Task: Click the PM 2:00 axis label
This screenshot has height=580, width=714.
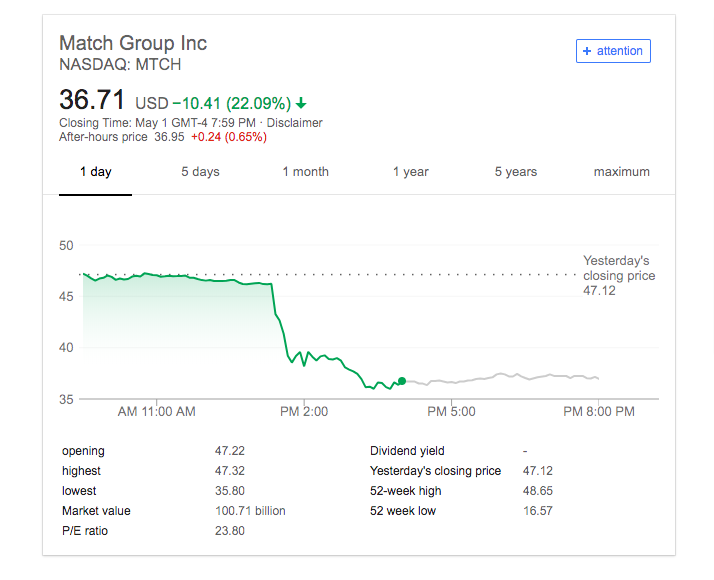Action: (x=304, y=412)
